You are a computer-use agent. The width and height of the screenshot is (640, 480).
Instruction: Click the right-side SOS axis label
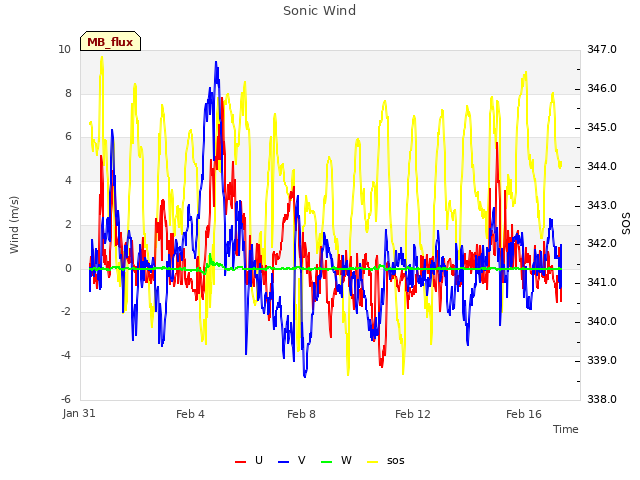(x=626, y=223)
